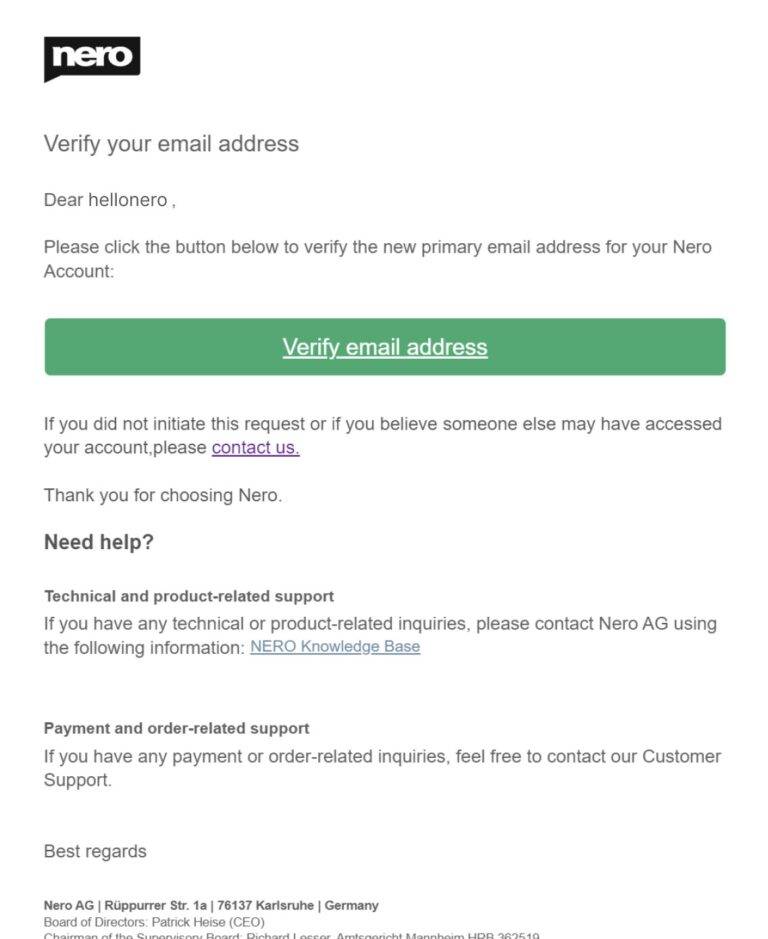Click the Nero logo at top
This screenshot has width=768, height=939.
pos(92,58)
